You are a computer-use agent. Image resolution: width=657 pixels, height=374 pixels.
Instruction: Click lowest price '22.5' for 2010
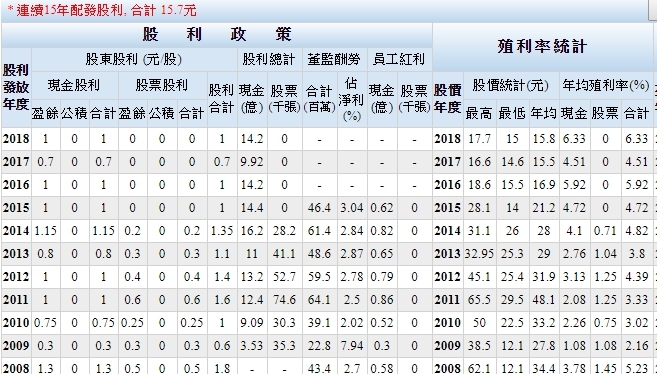(512, 323)
